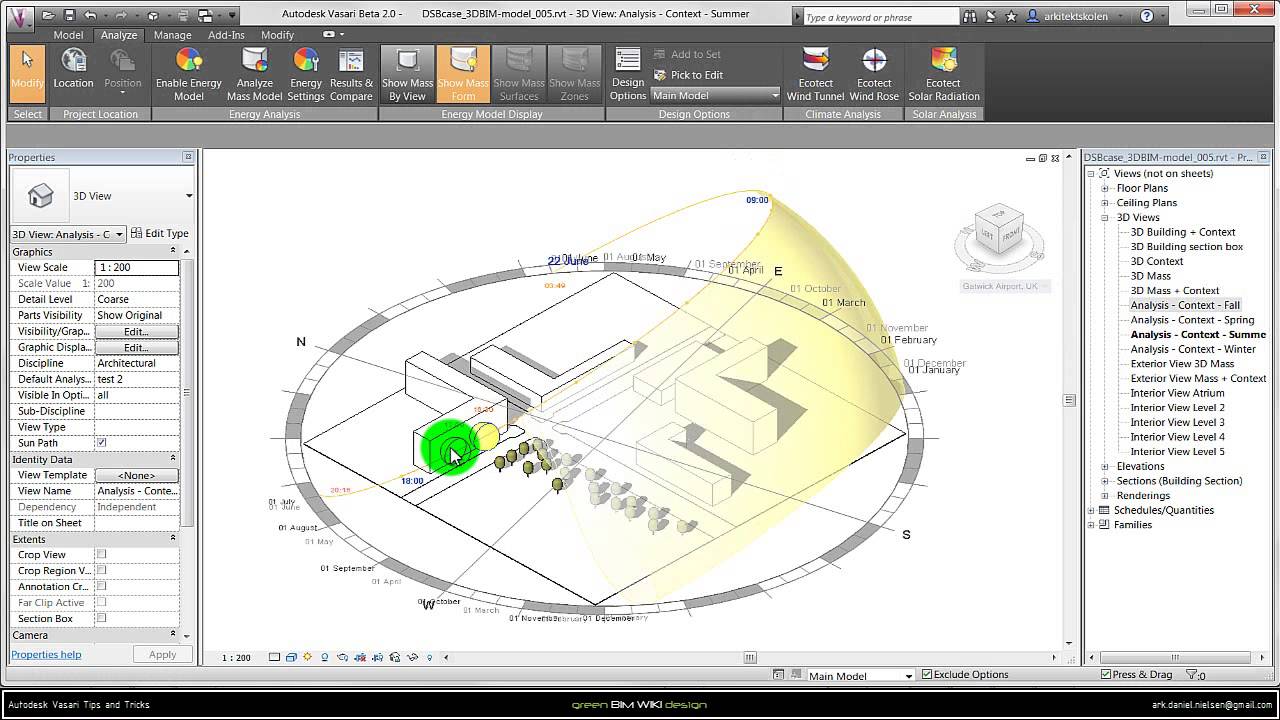The width and height of the screenshot is (1280, 720).
Task: Click the Visual Style icon in view control bar
Action: [291, 657]
